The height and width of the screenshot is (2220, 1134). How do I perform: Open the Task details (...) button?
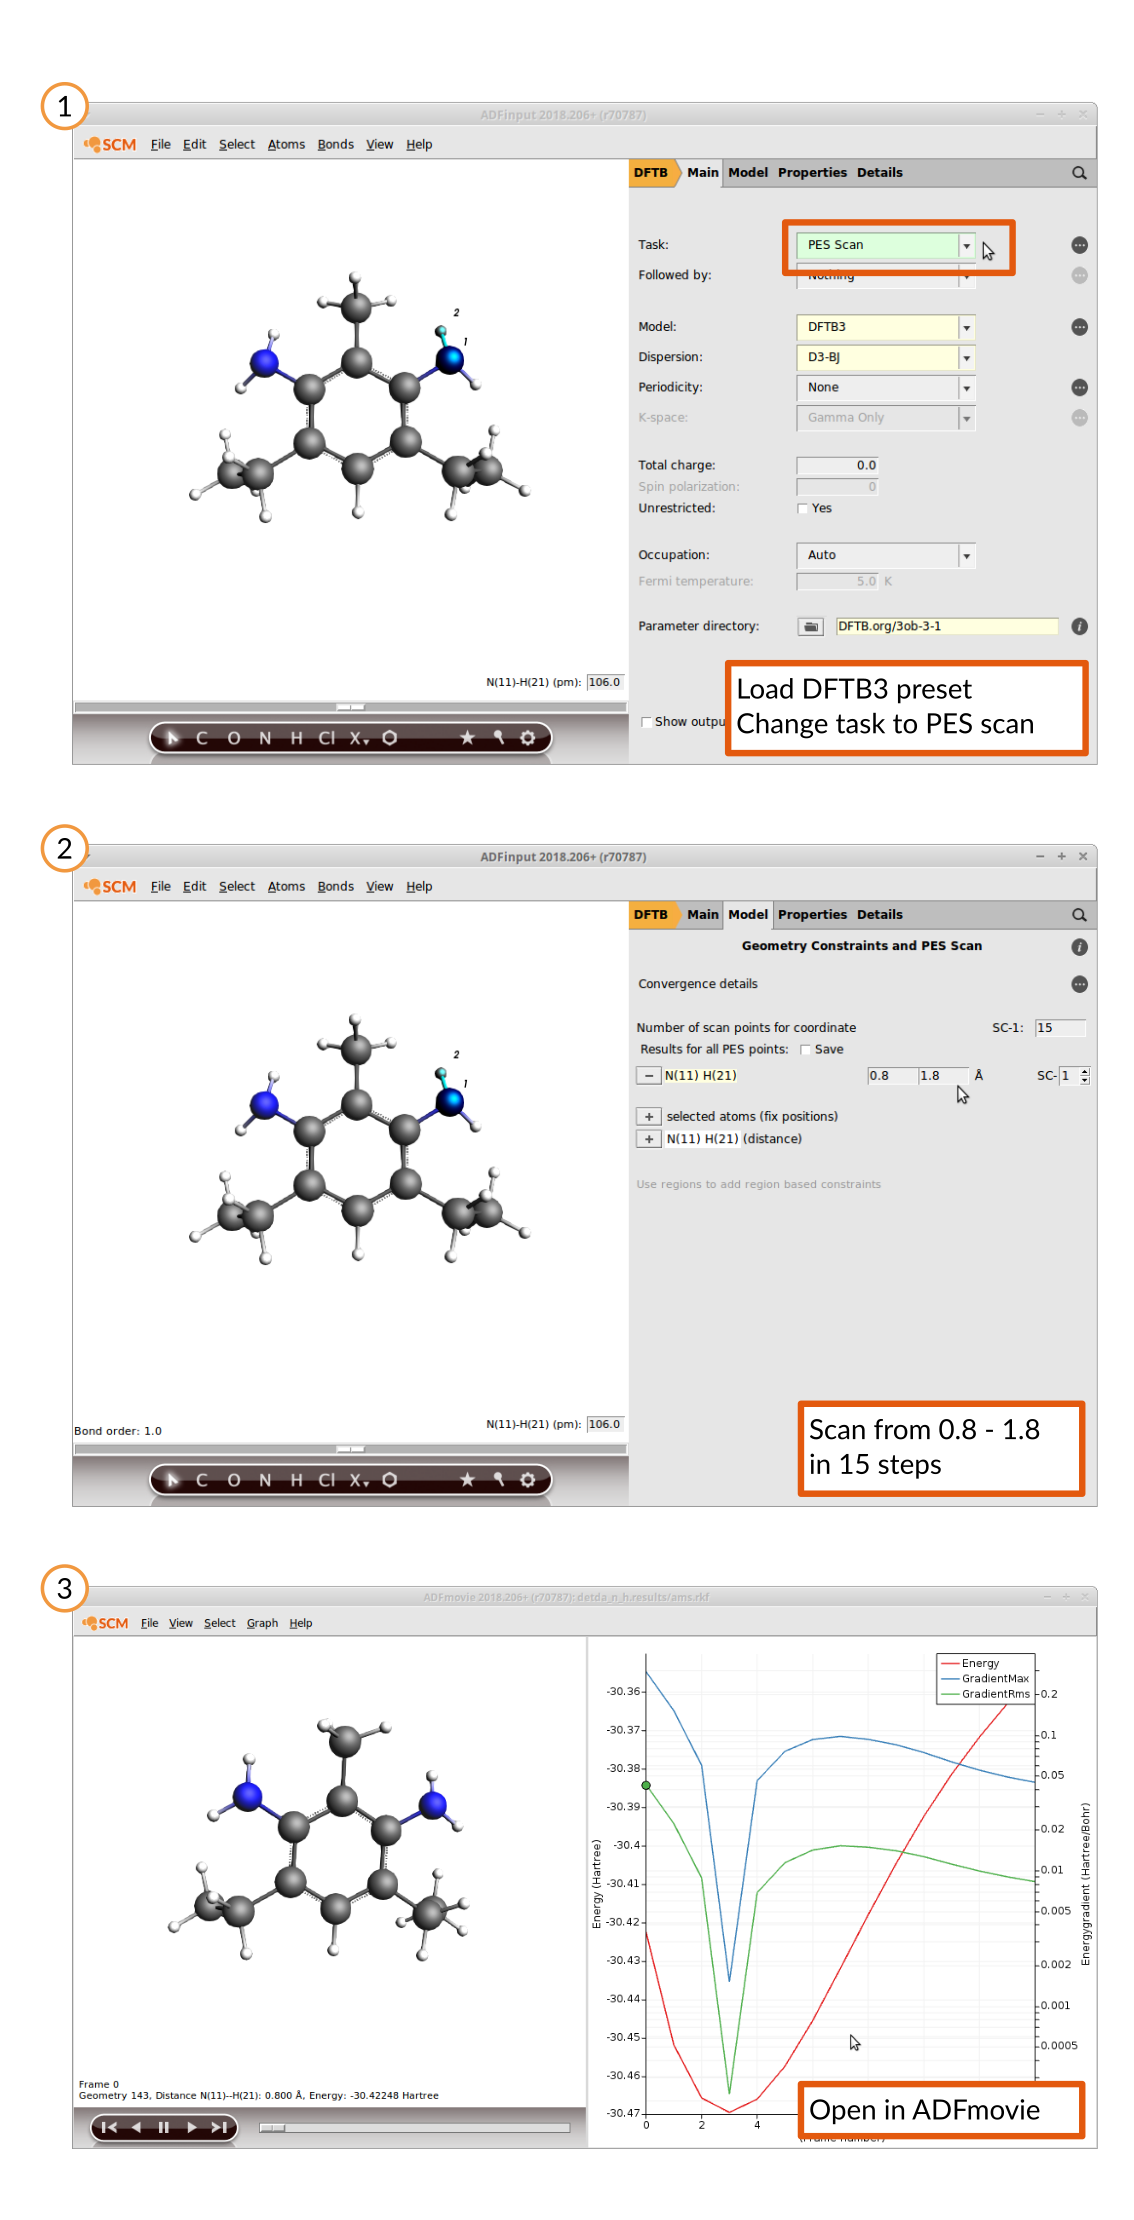click(x=1079, y=245)
